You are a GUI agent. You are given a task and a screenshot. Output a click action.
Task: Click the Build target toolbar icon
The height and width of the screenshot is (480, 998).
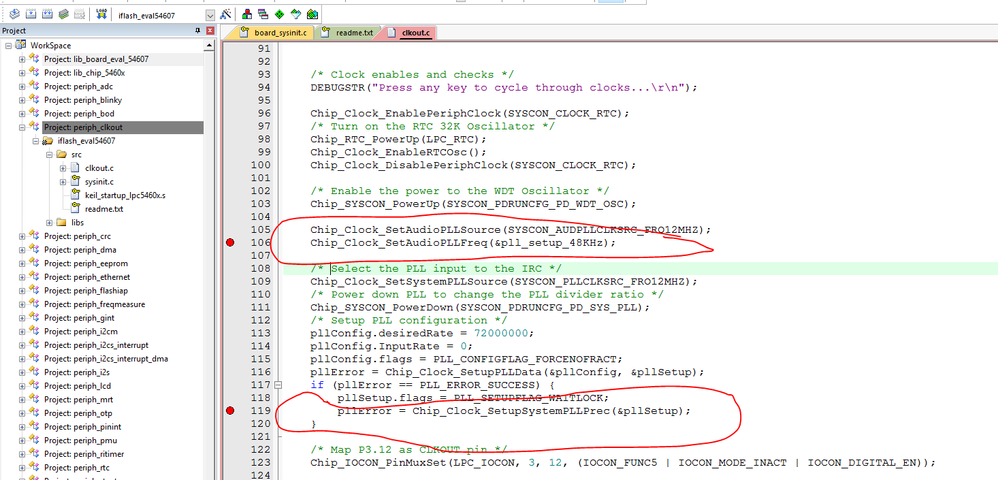pyautogui.click(x=31, y=14)
